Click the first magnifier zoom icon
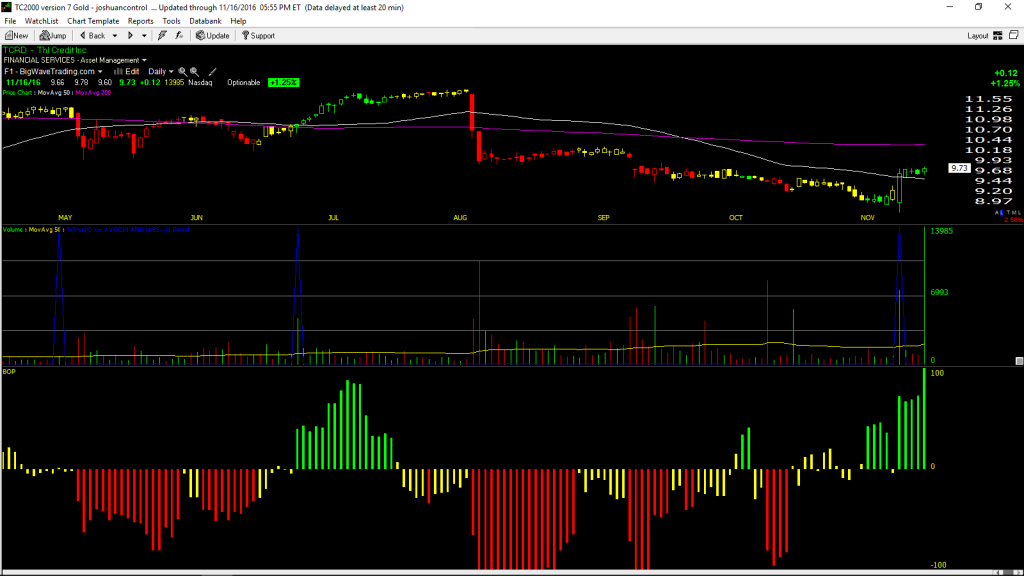The image size is (1024, 576). click(x=183, y=72)
